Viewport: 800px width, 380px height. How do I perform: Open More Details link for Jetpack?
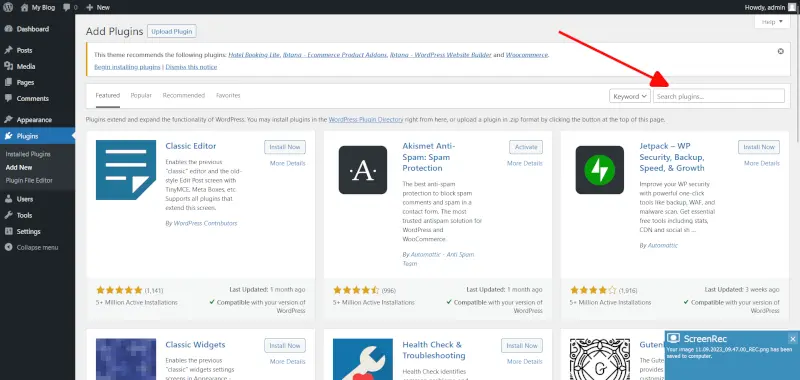point(762,163)
